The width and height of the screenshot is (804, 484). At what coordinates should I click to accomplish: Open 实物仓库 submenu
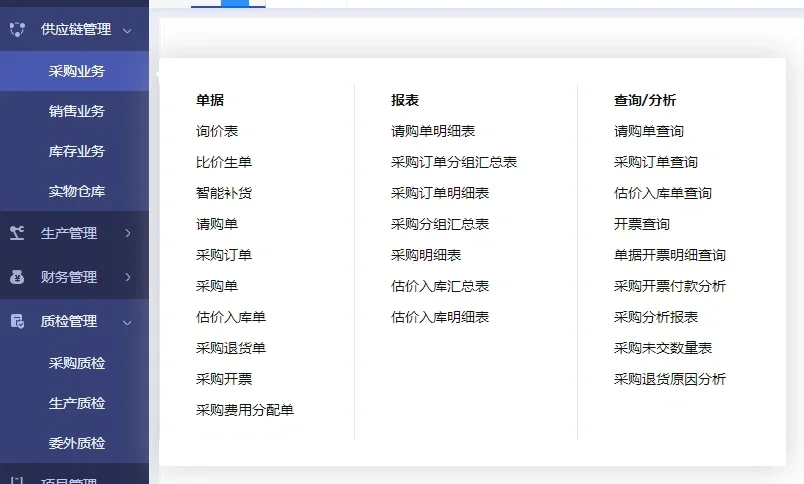point(76,191)
